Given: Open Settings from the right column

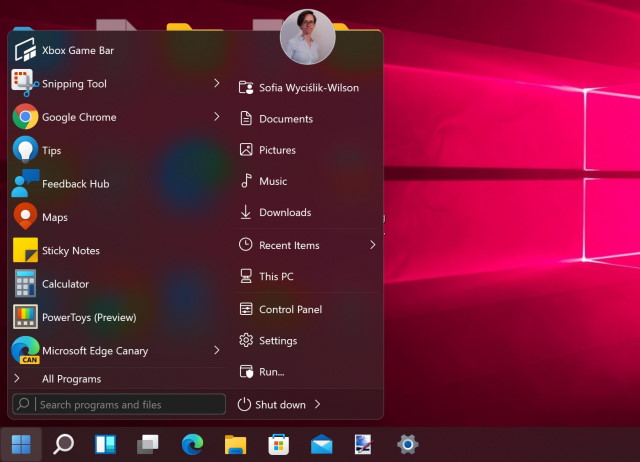Looking at the screenshot, I should (x=277, y=341).
